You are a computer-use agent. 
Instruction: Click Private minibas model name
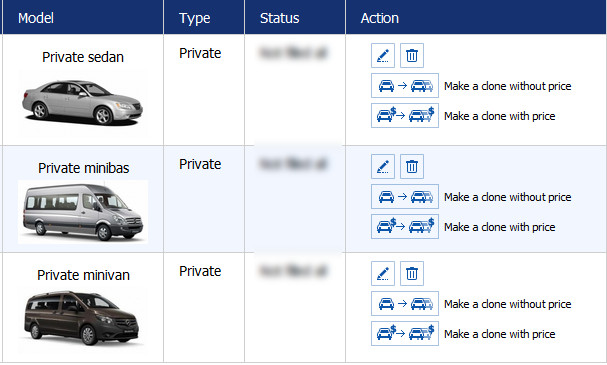pos(84,168)
